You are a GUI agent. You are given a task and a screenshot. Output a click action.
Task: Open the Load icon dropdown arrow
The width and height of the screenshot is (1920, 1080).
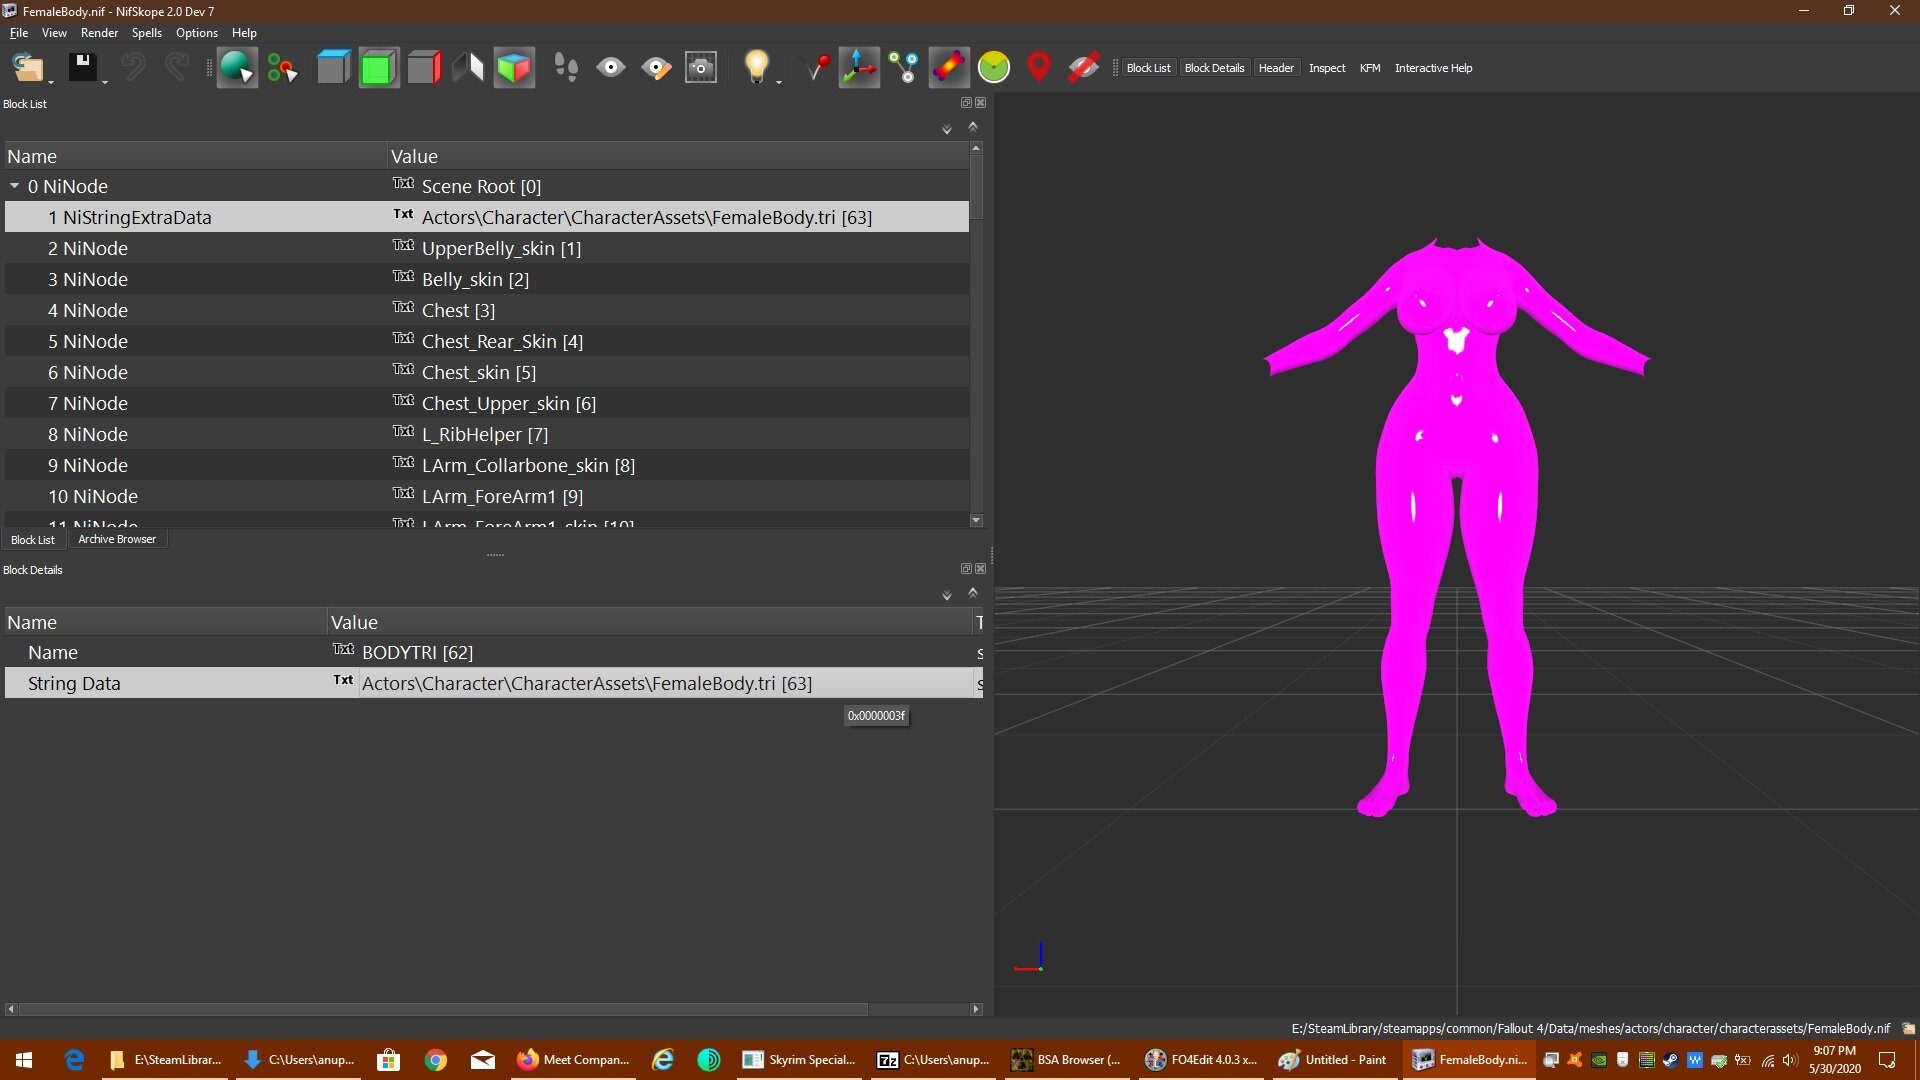[x=50, y=82]
